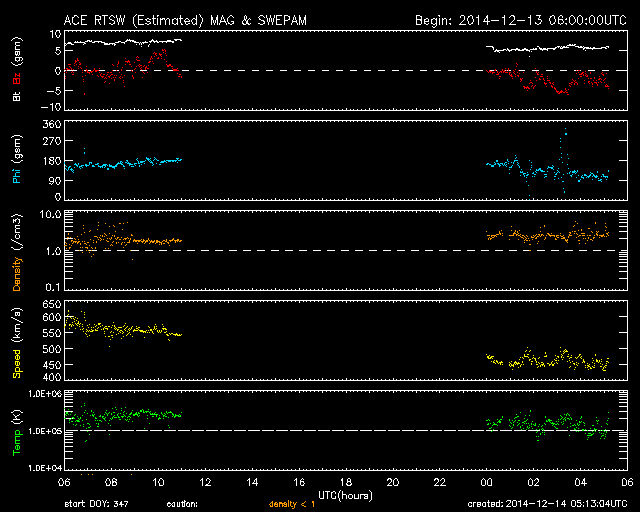Screen dimensions: 640x512
Task: Click the -5 tick label on Bt Bz axis
Action: point(53,90)
